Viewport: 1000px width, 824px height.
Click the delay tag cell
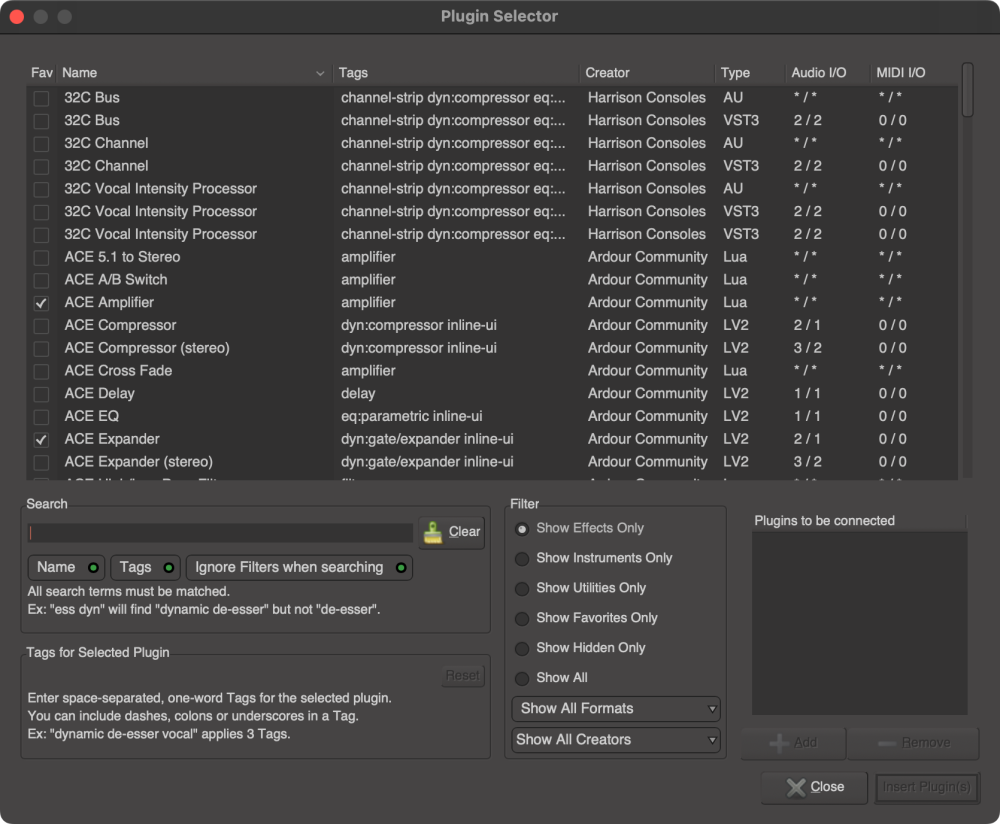point(358,394)
